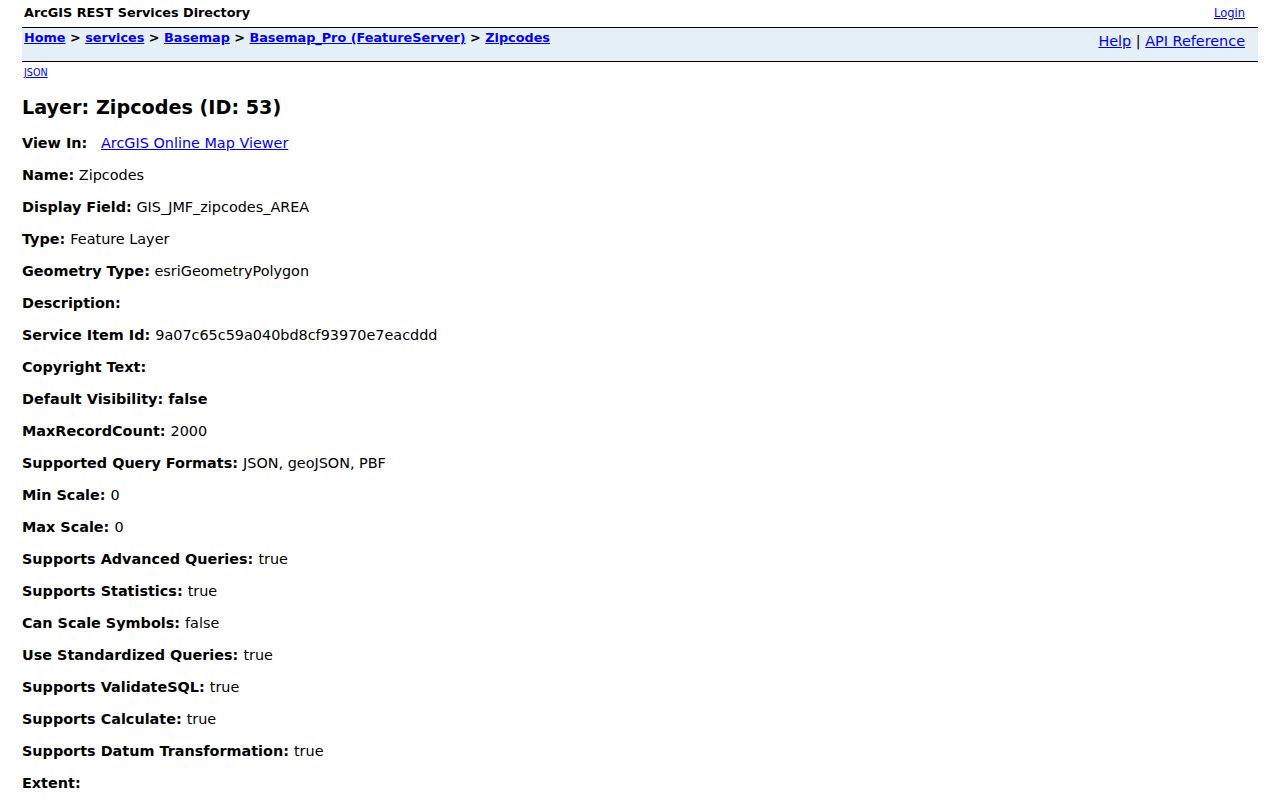
Task: Click the Type value Feature Layer
Action: [x=120, y=239]
